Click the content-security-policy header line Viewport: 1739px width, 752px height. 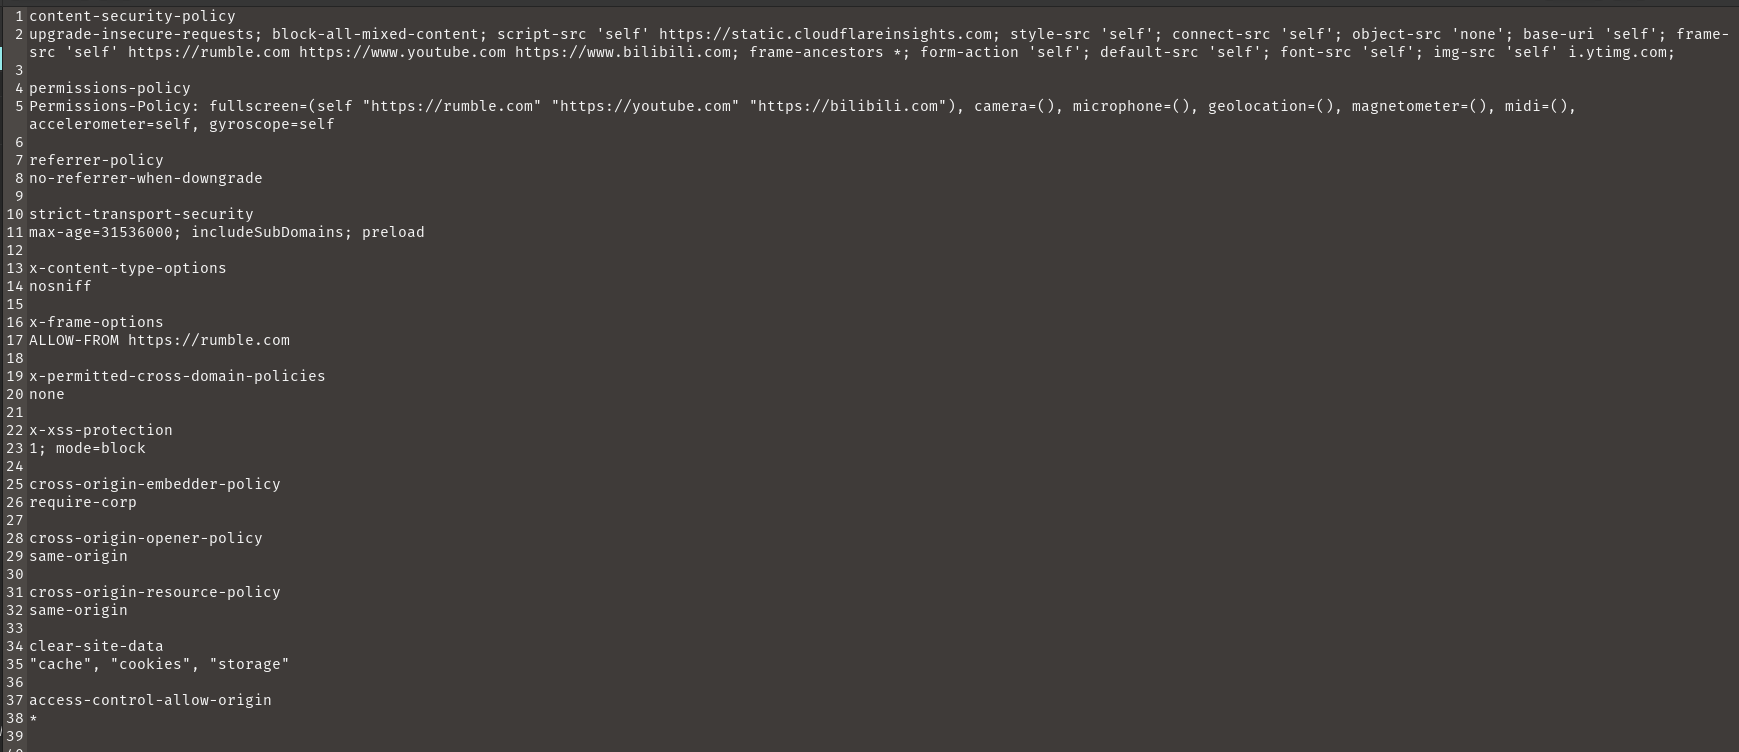click(132, 16)
